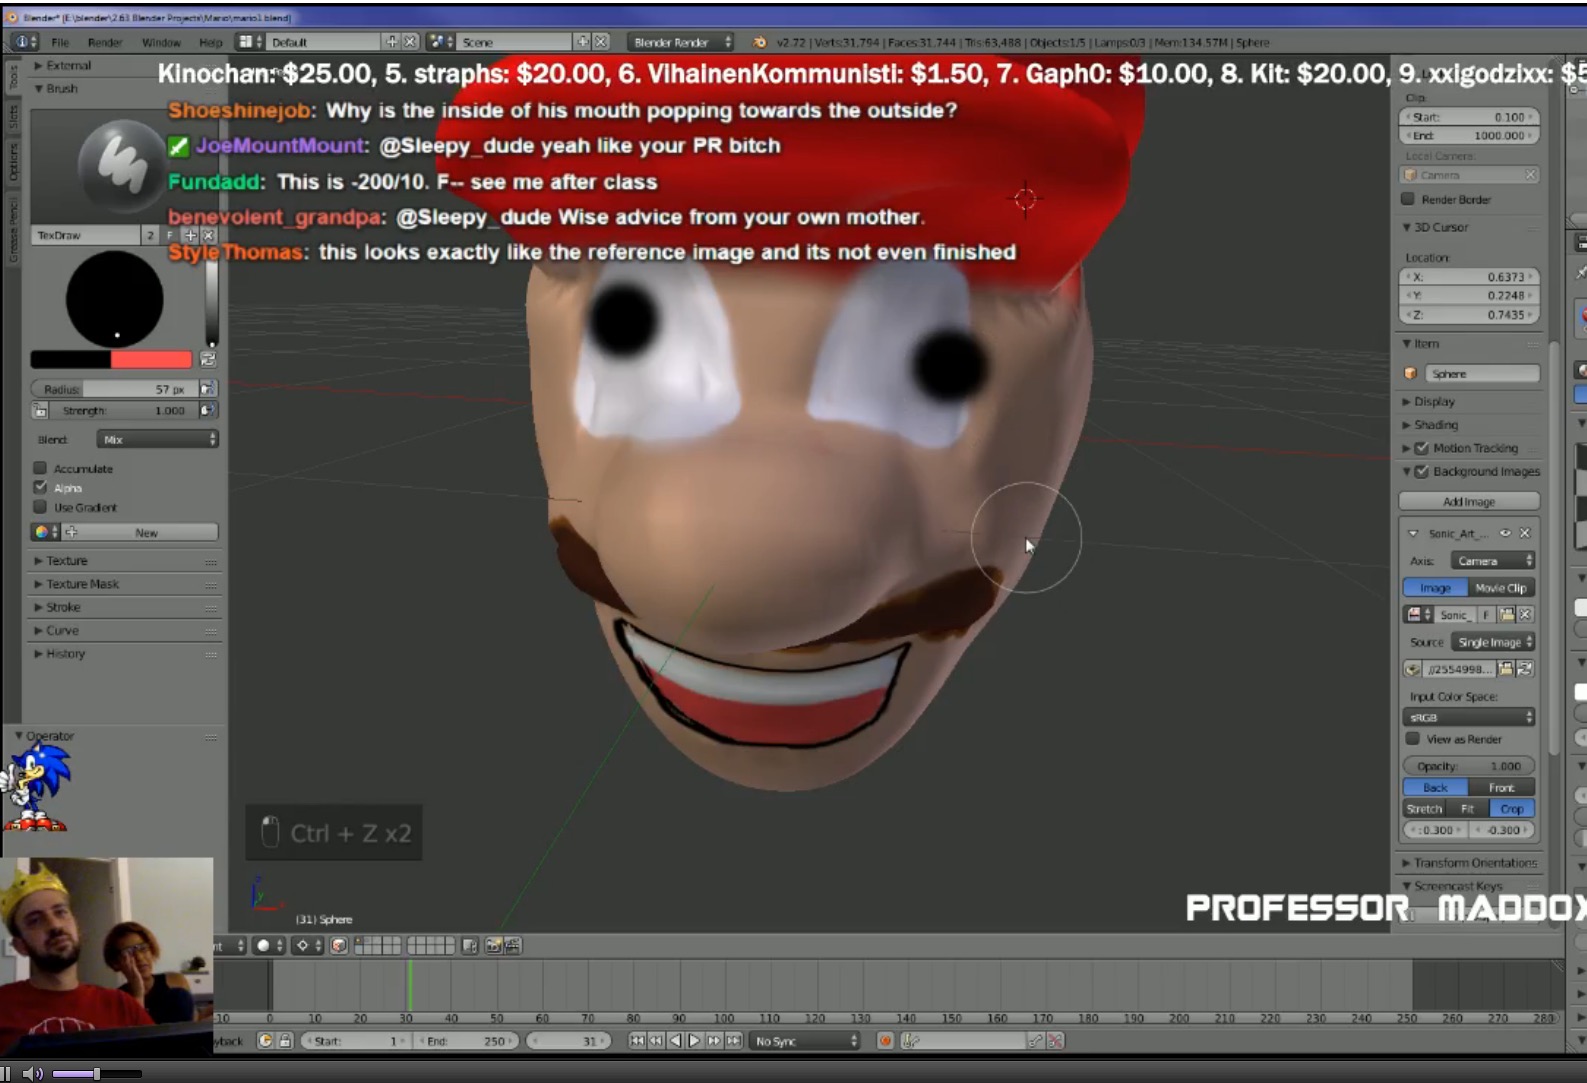Toggle automatic keyframe record button

885,1041
